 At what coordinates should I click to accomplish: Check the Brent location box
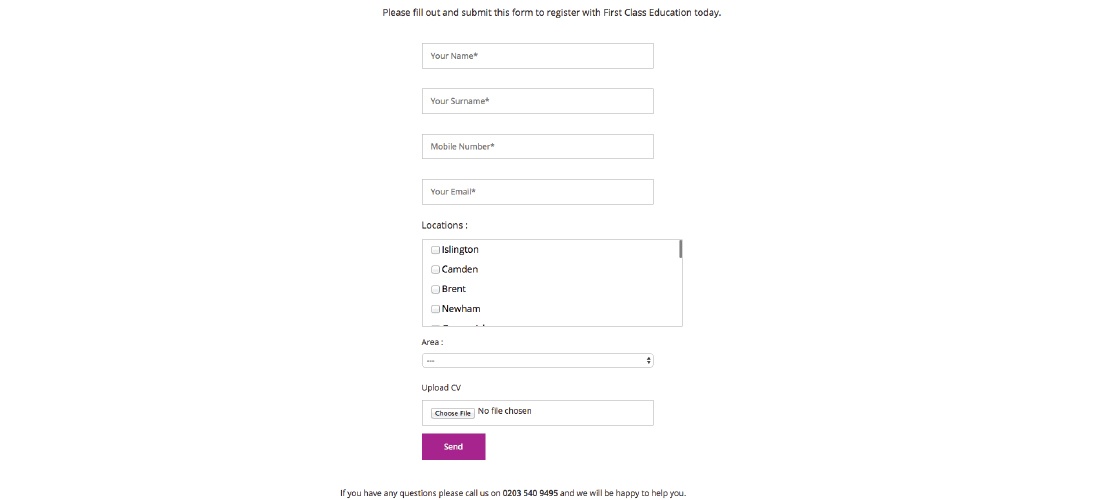coord(435,290)
